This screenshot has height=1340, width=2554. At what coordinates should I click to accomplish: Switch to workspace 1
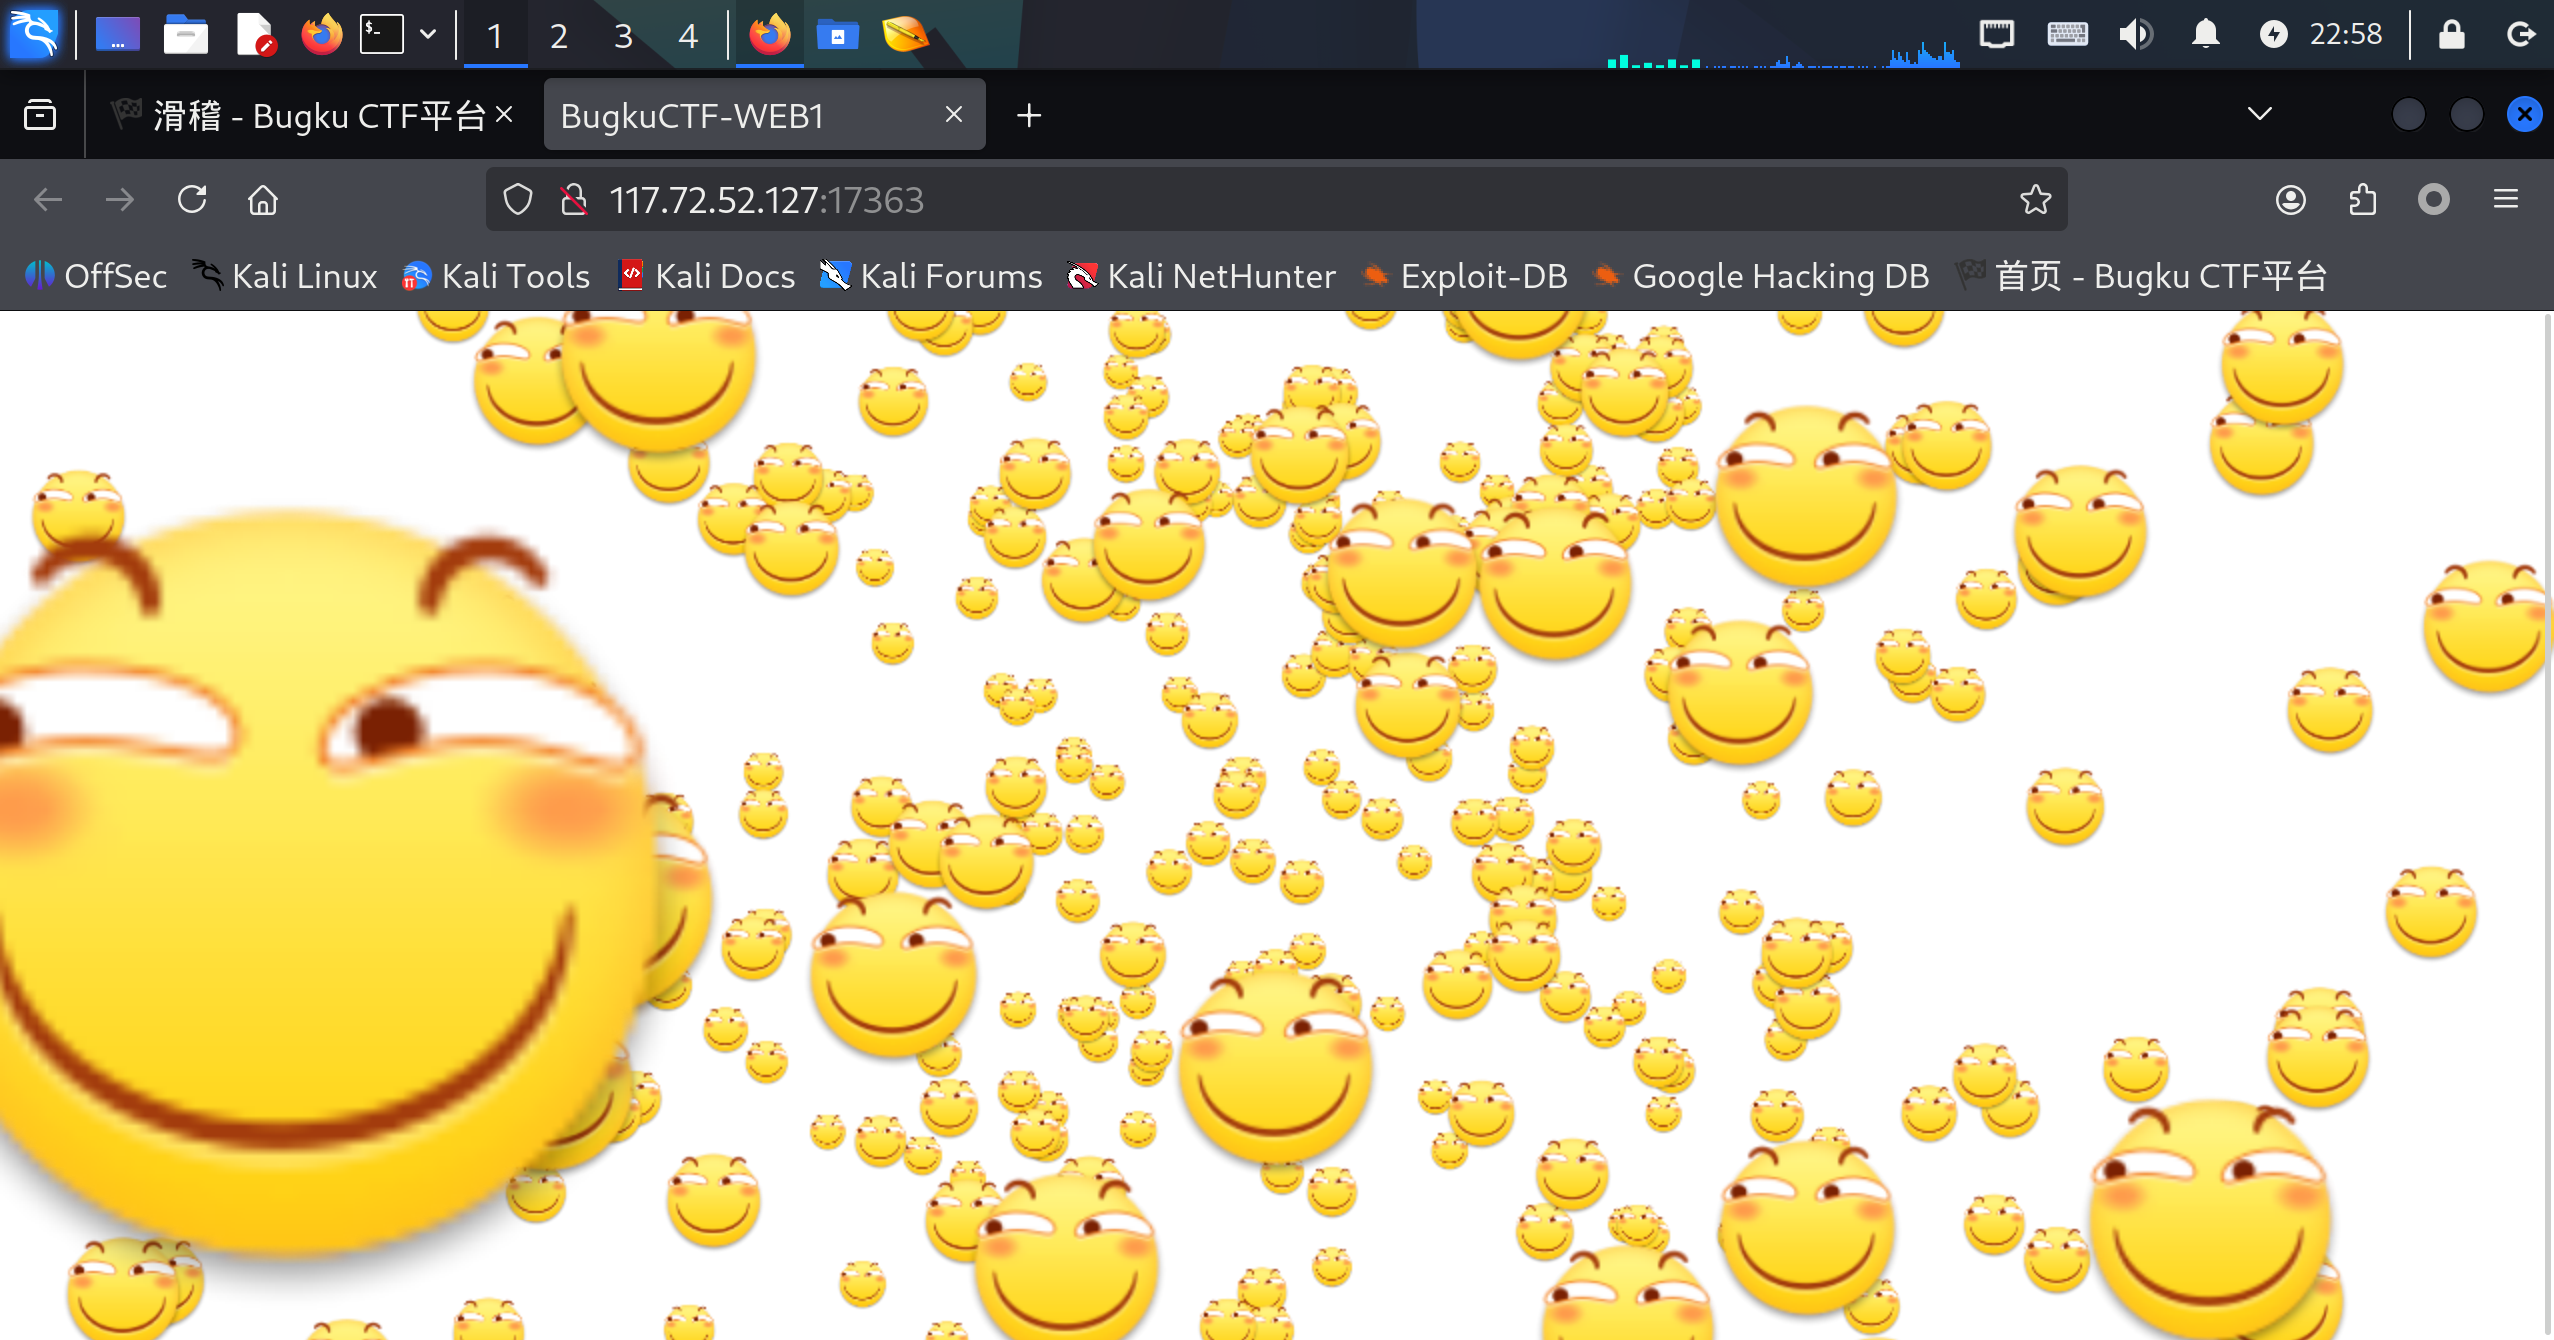click(x=495, y=36)
